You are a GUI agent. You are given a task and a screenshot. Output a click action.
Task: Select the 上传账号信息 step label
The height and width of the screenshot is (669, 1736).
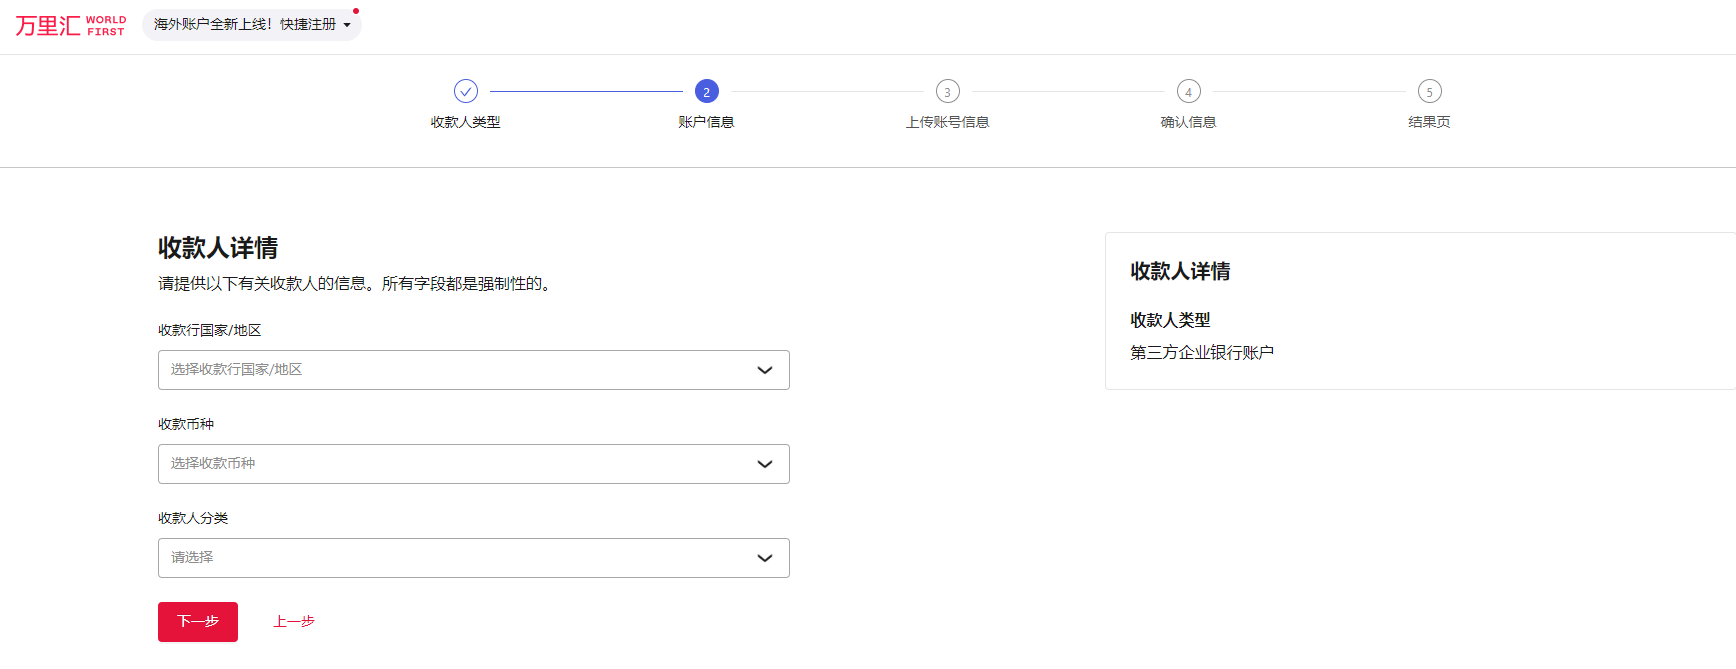947,122
